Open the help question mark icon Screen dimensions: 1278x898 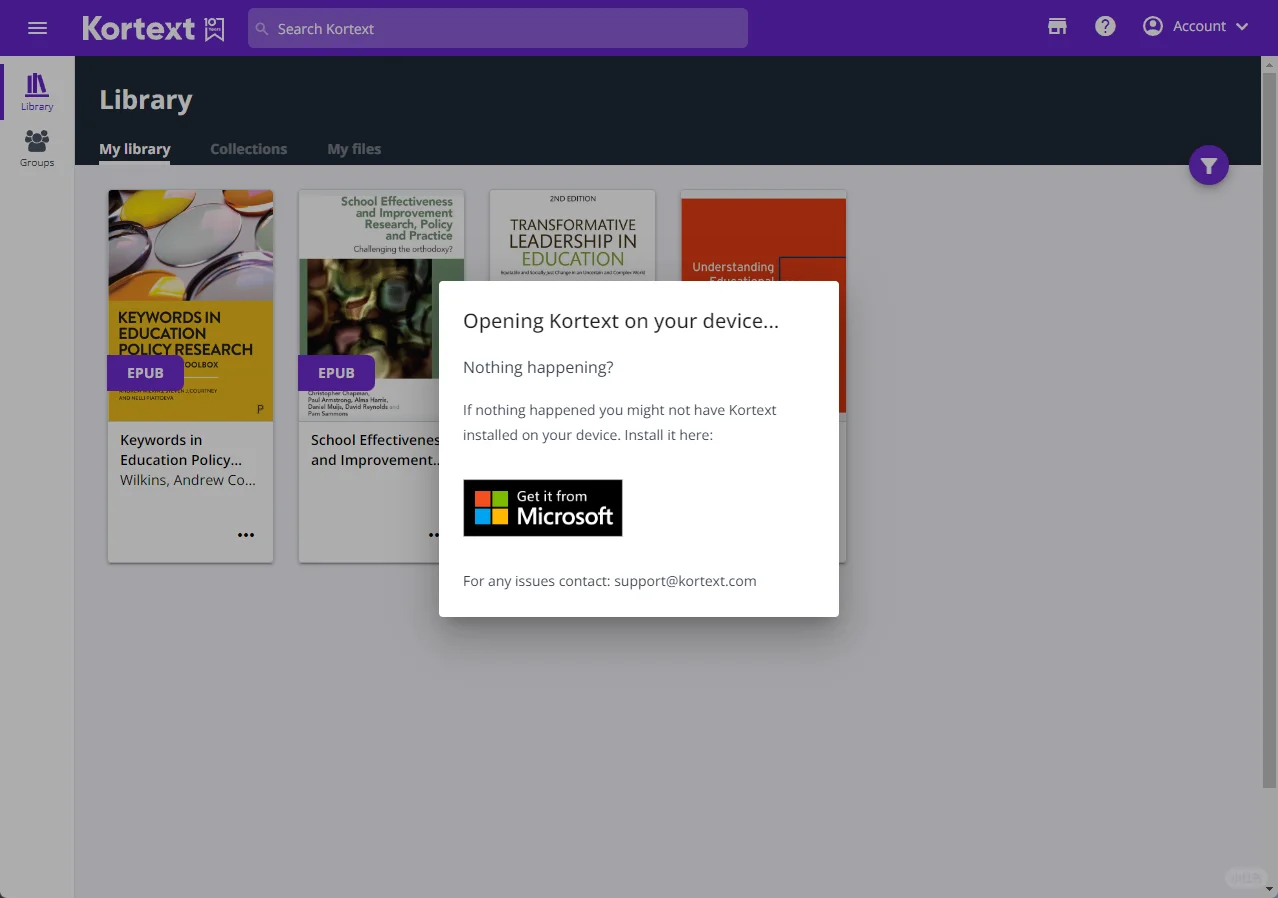click(x=1105, y=27)
